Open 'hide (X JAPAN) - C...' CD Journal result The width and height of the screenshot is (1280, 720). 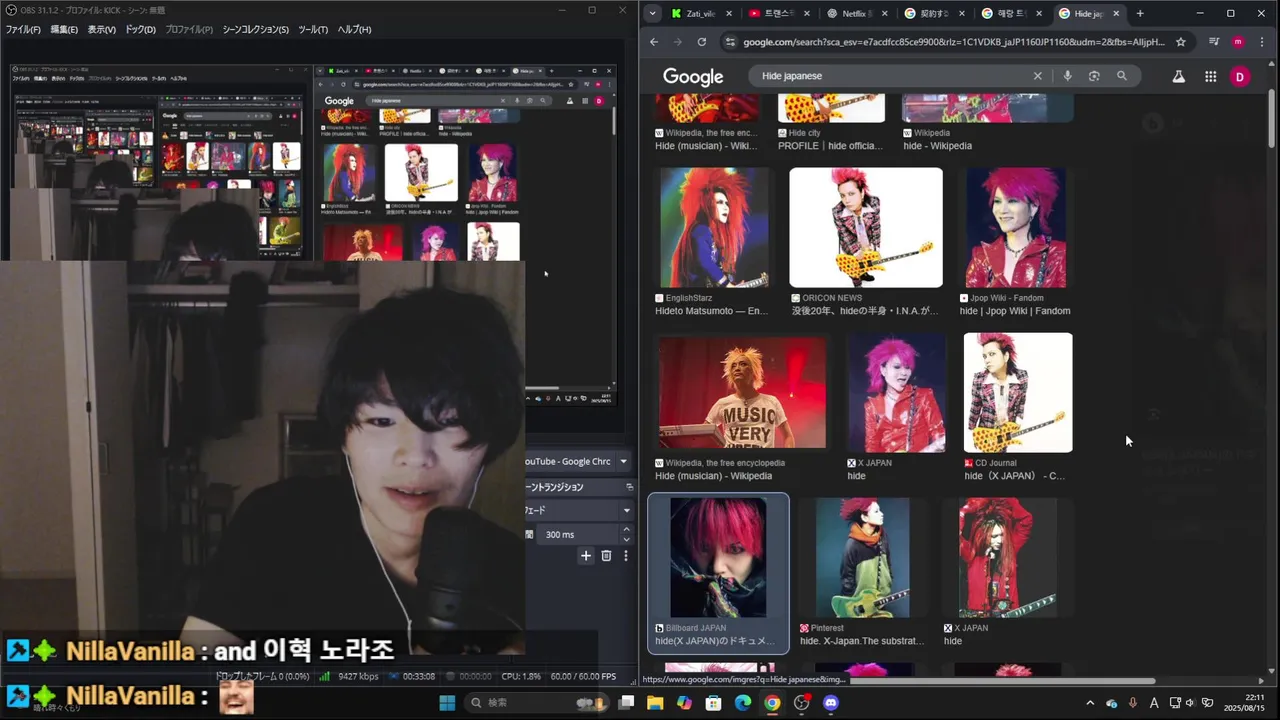[1014, 476]
